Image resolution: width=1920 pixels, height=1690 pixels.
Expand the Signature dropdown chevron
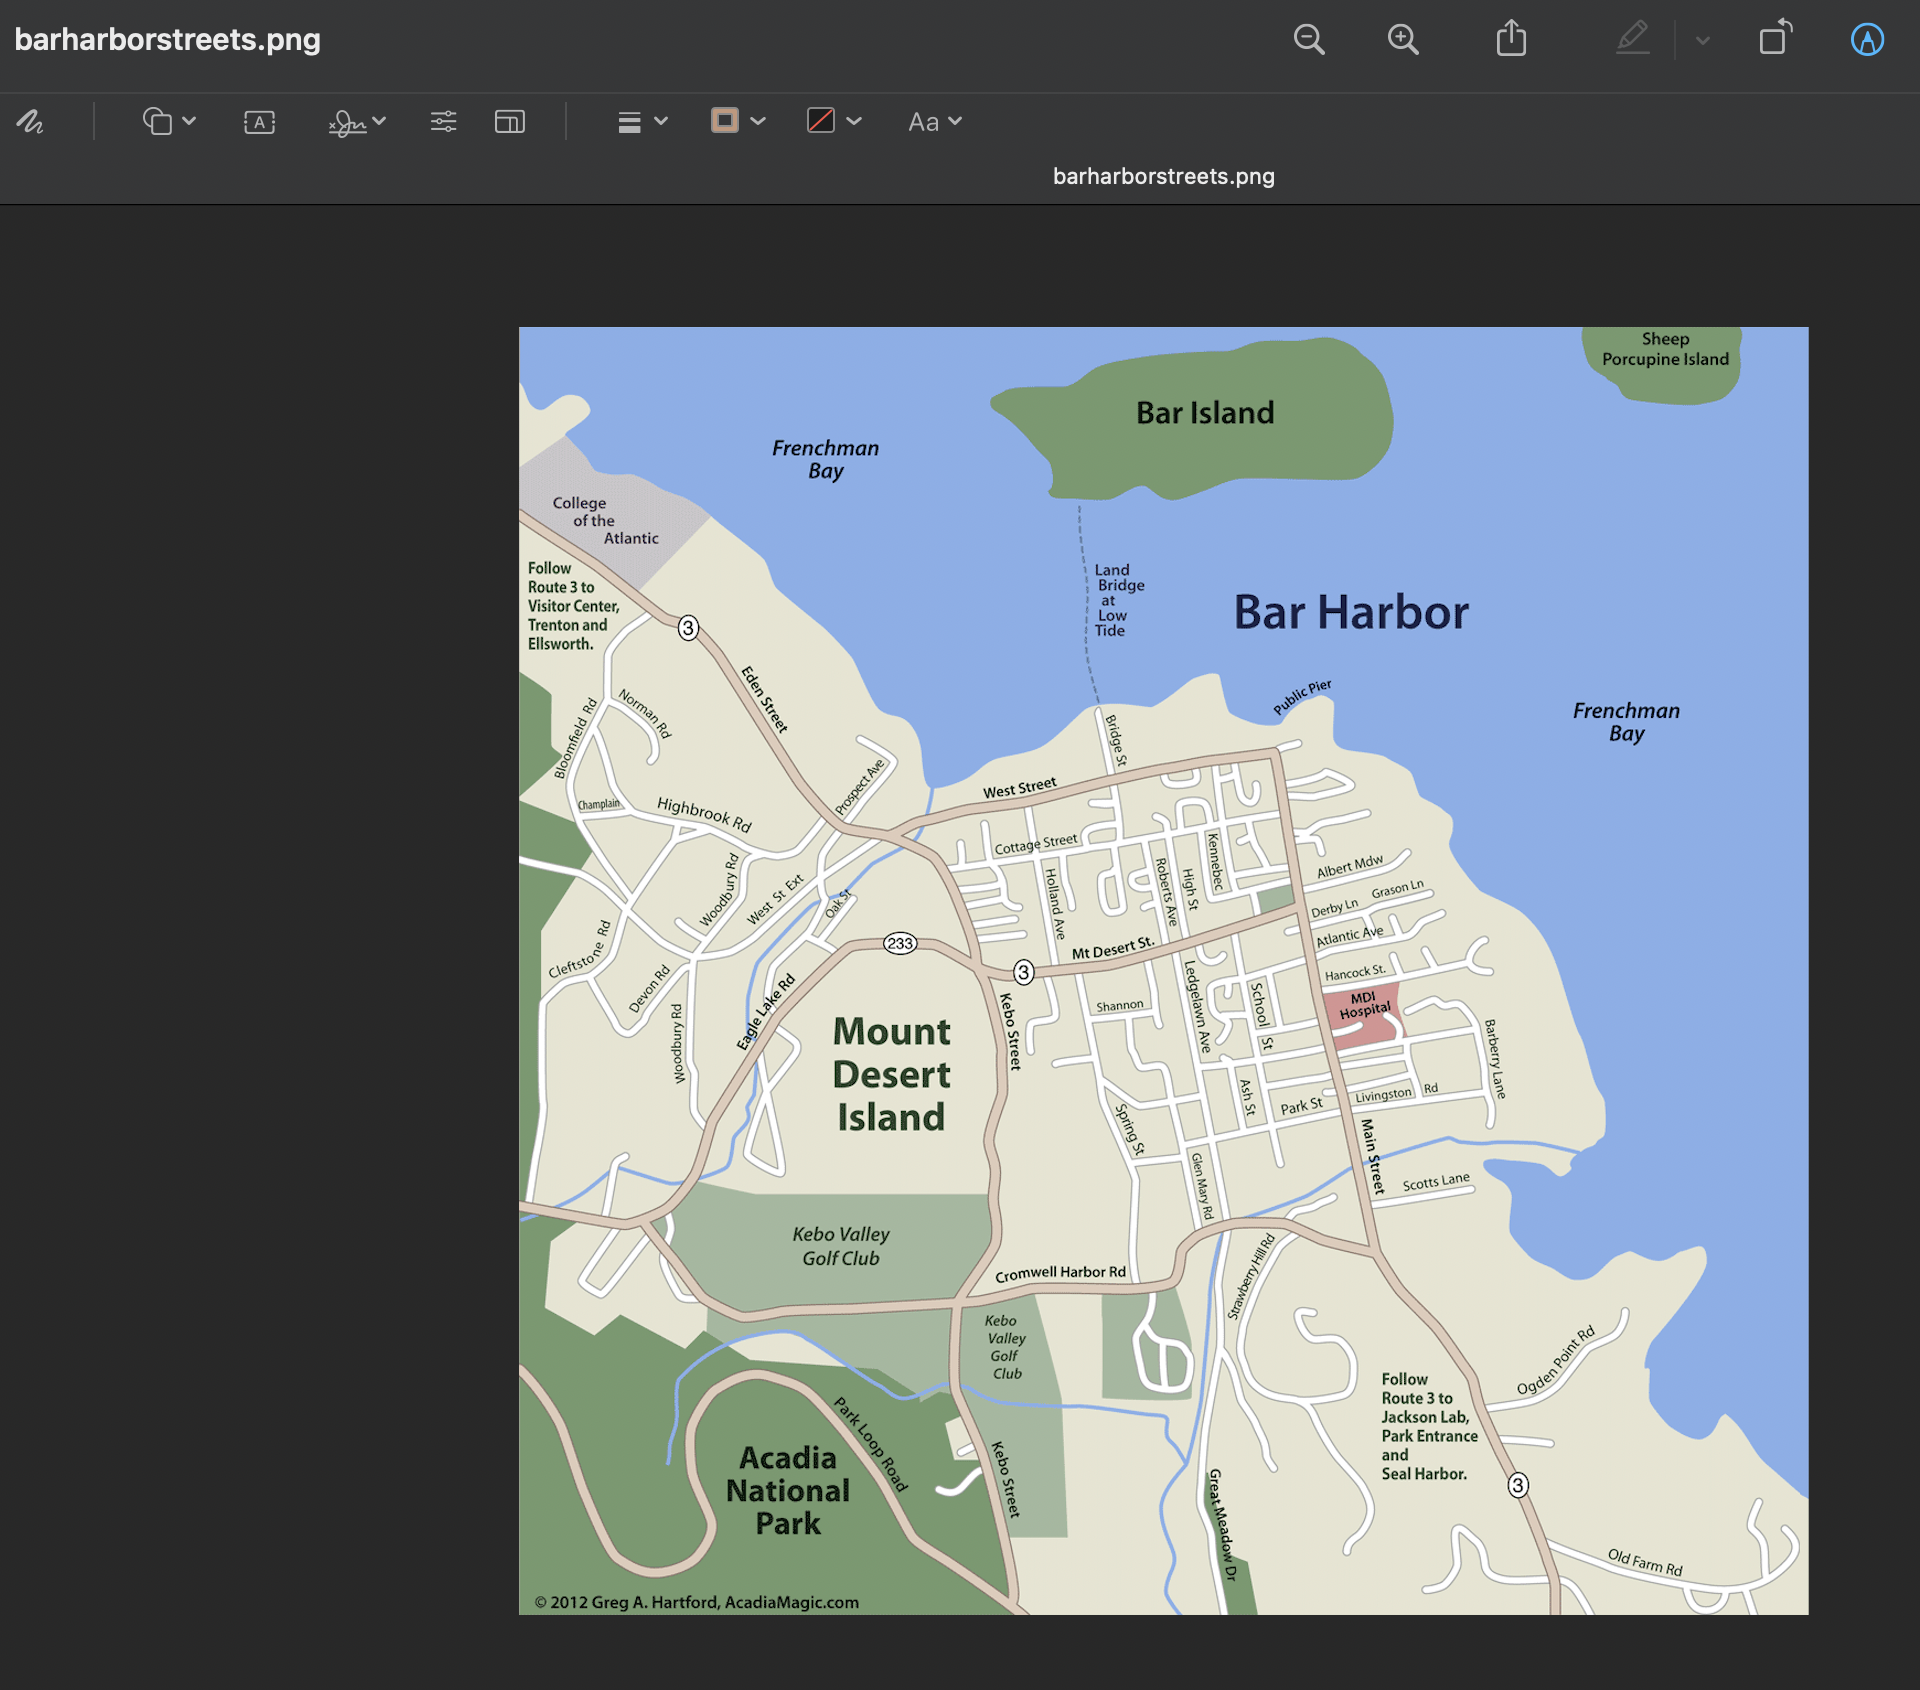click(x=379, y=121)
